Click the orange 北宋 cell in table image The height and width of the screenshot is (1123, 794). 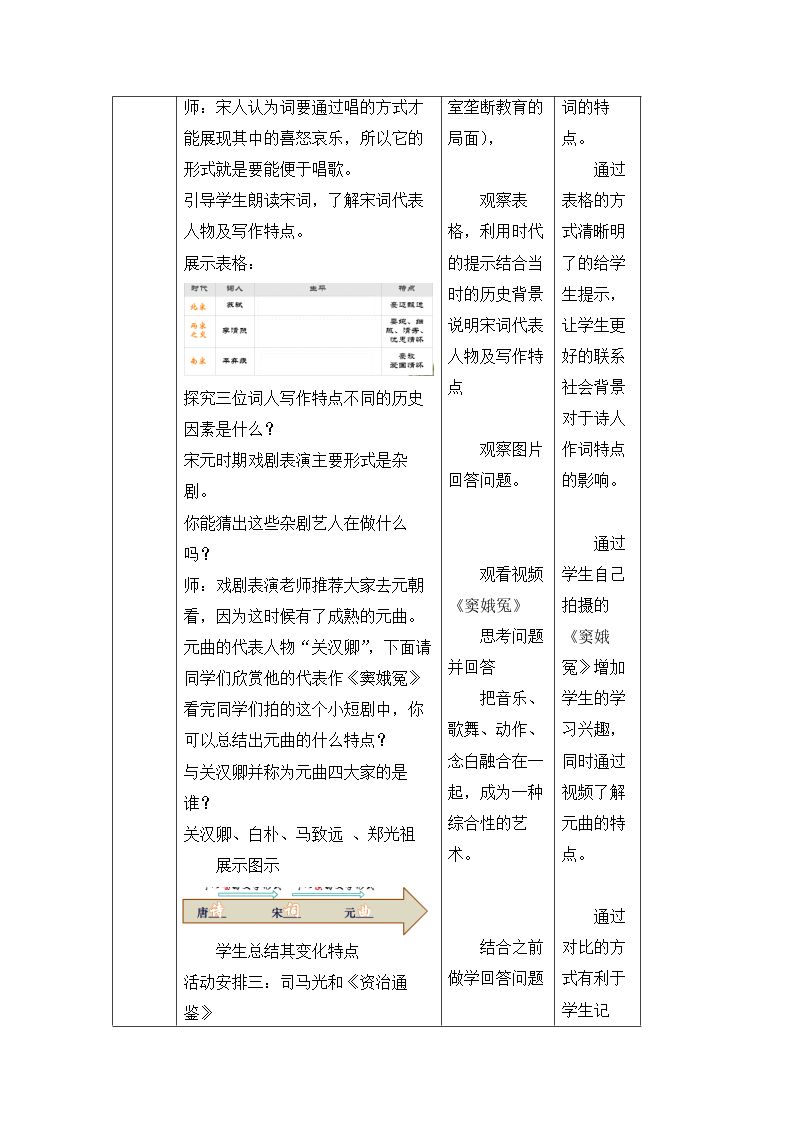coord(198,307)
